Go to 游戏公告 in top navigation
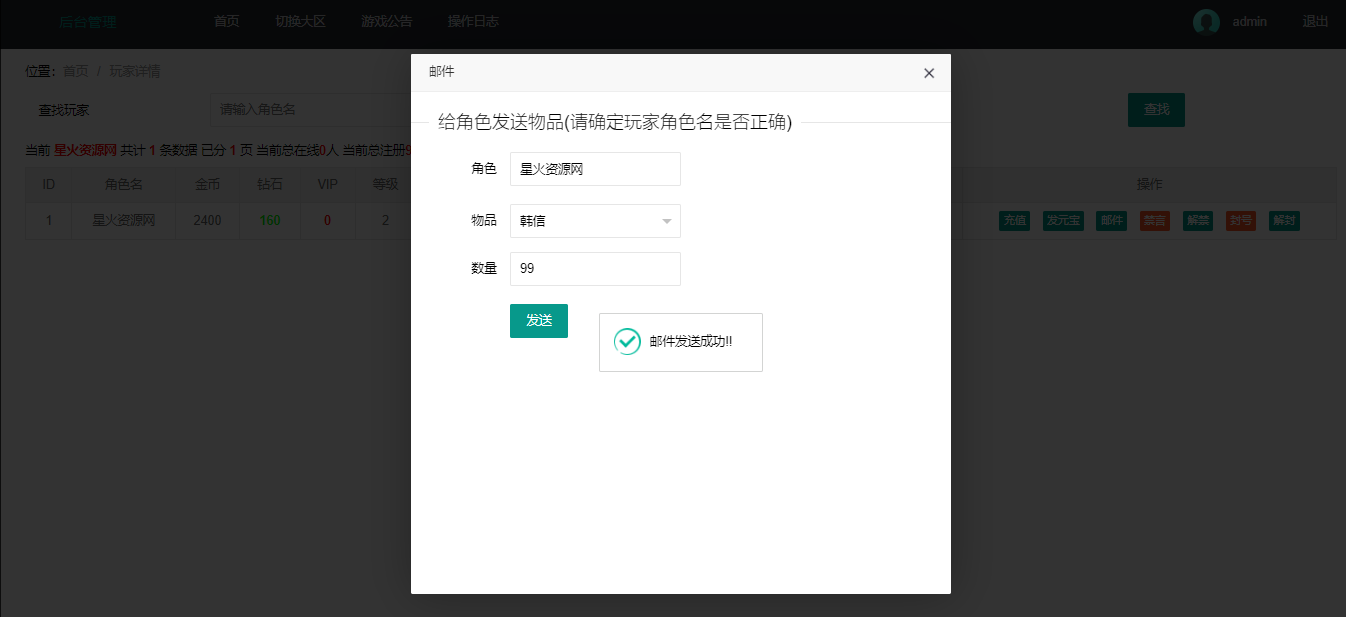Viewport: 1346px width, 617px height. [x=387, y=22]
